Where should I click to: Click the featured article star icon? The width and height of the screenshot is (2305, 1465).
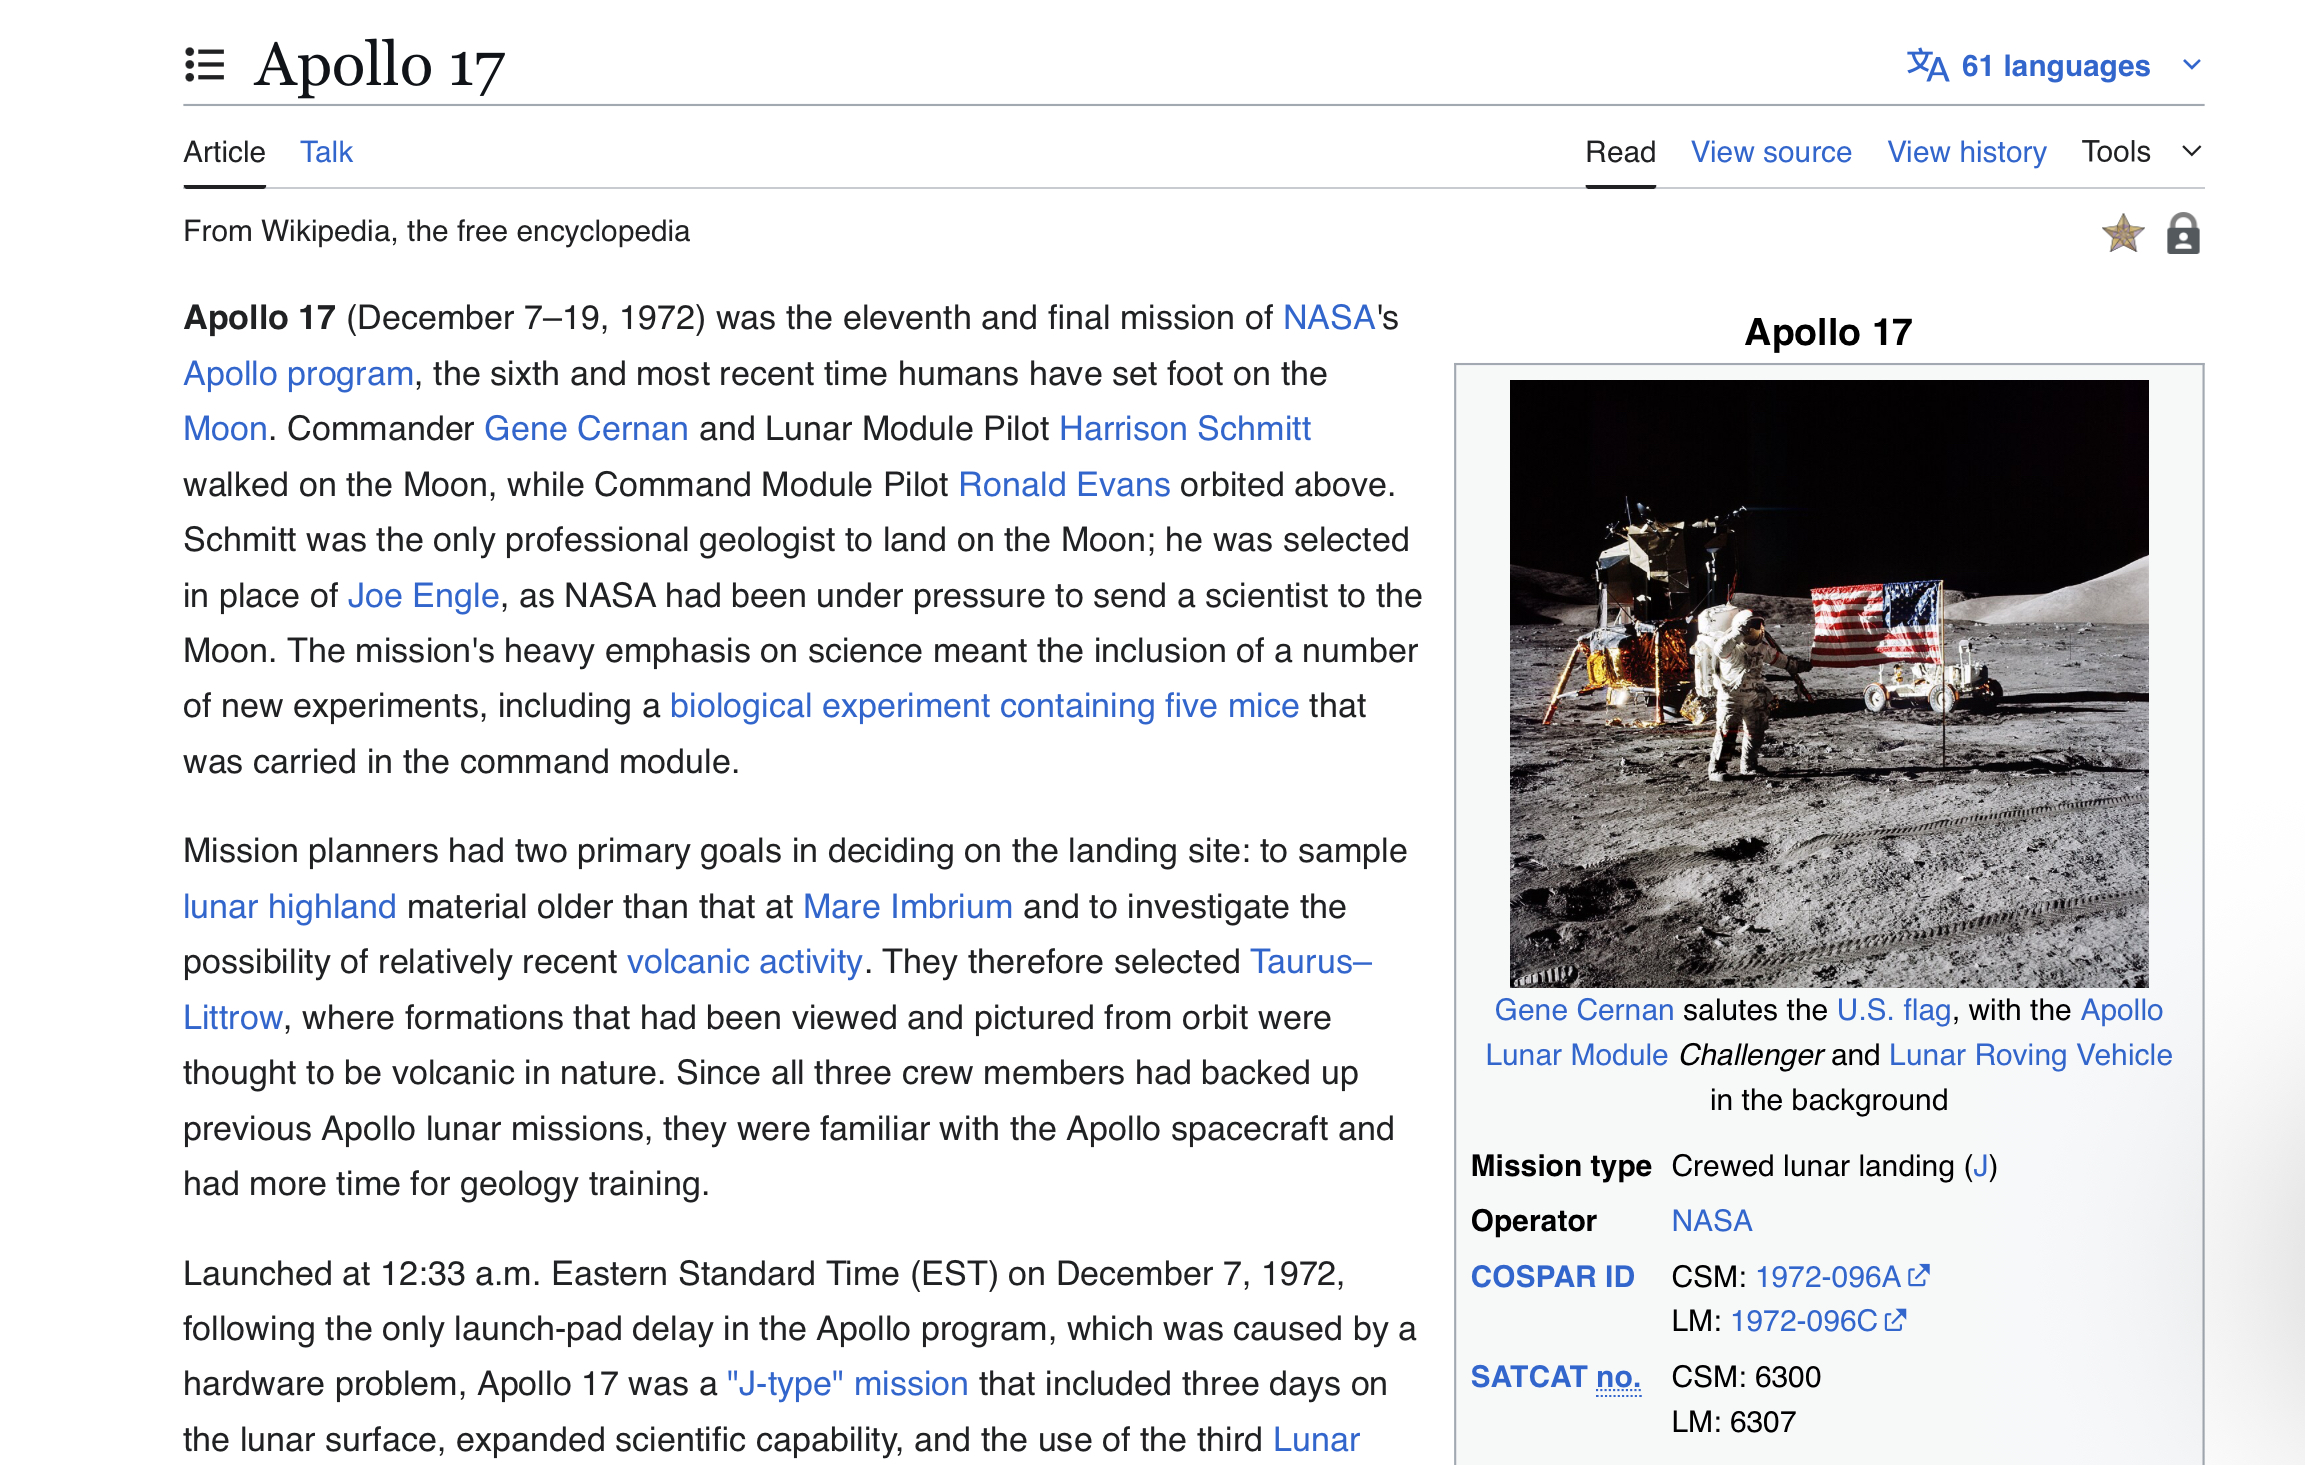[x=2122, y=234]
